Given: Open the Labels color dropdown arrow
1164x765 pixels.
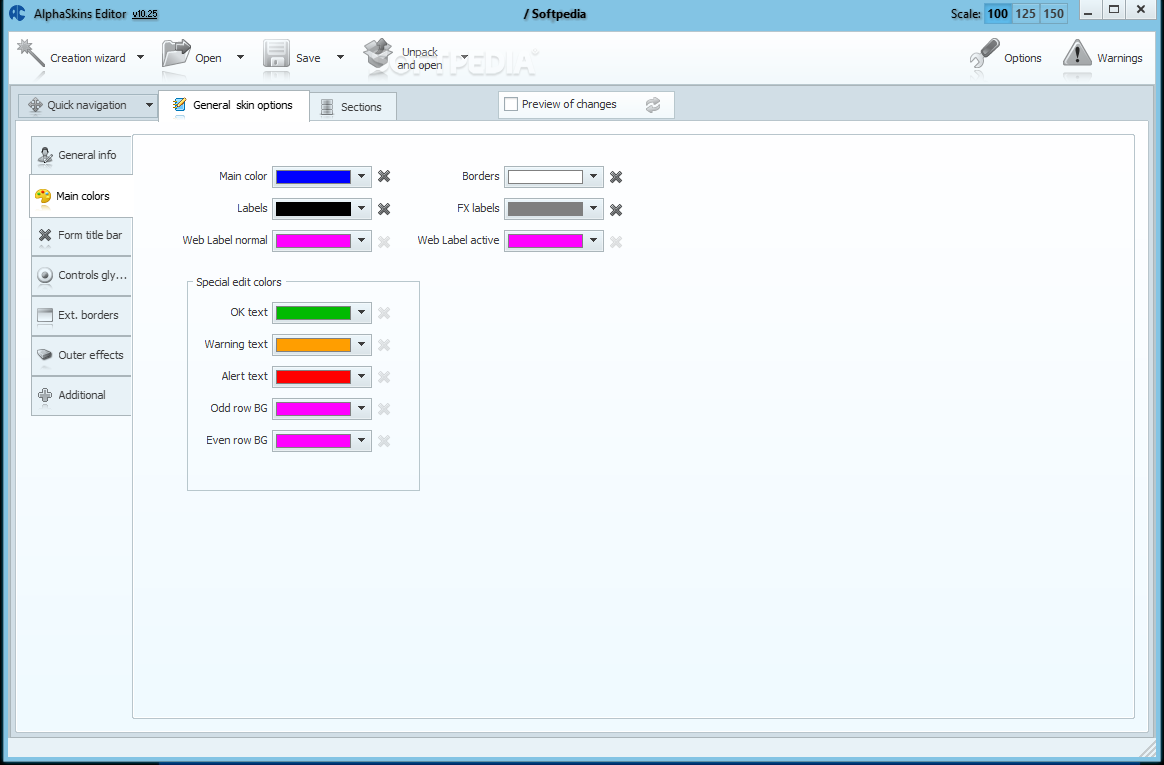Looking at the screenshot, I should pyautogui.click(x=362, y=209).
